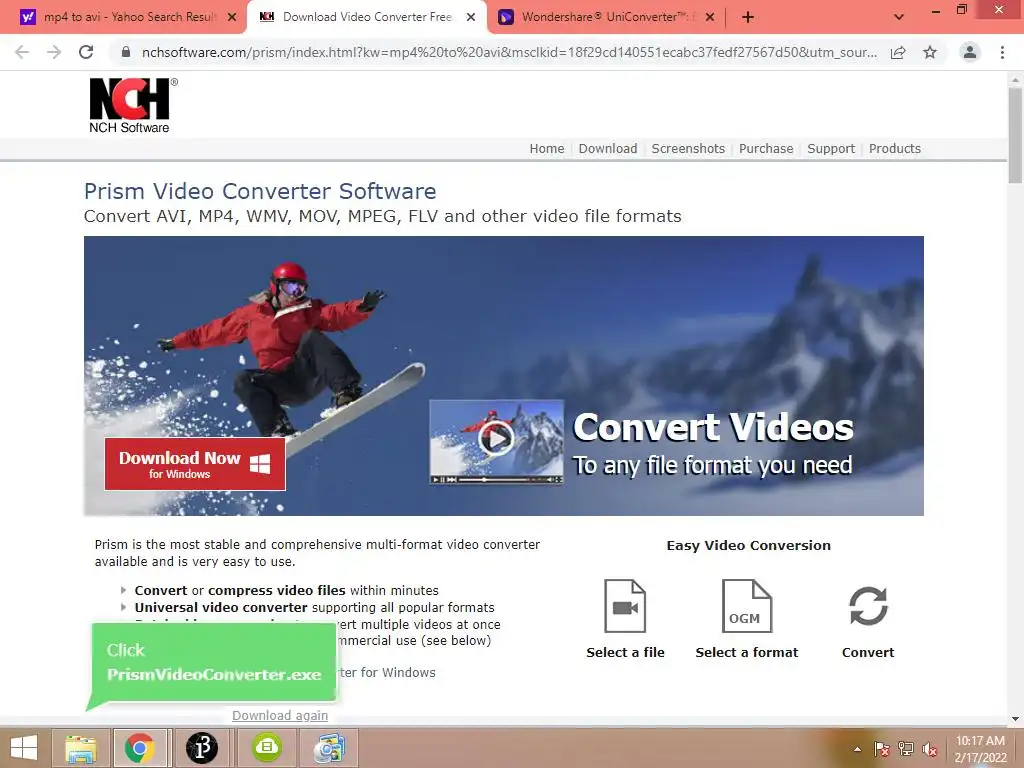The height and width of the screenshot is (768, 1024).
Task: Click the PrismVideoConverter.exe green tooltip
Action: (x=213, y=662)
